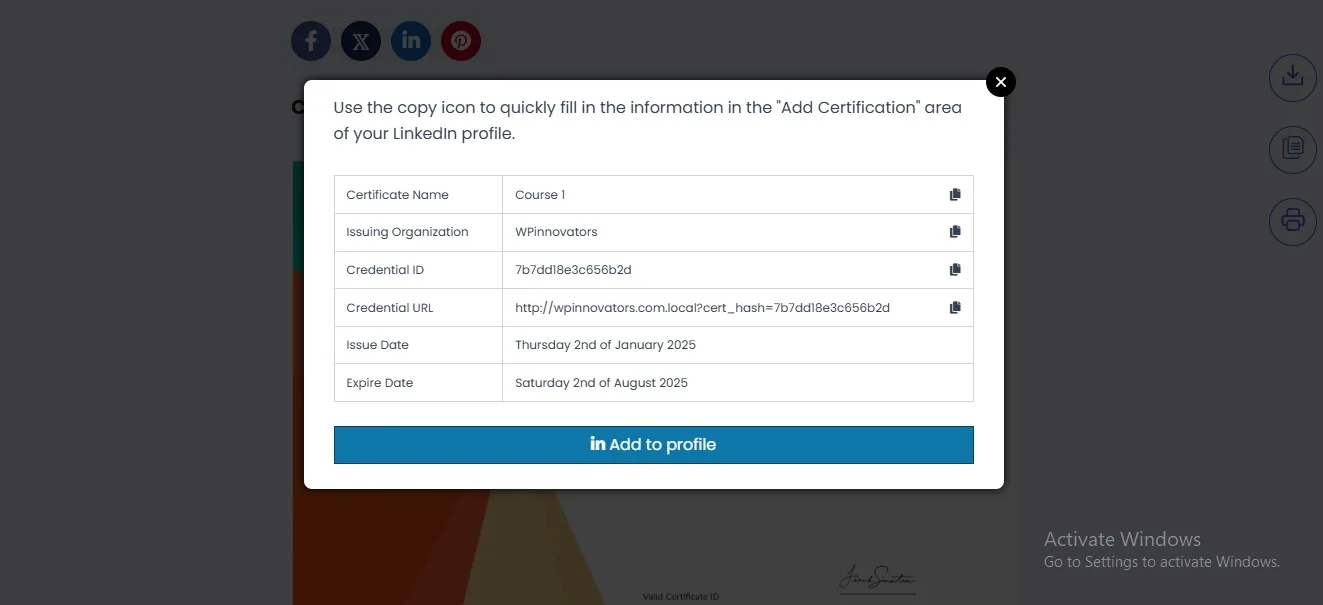Click the signature on the certificate
Viewport: 1323px width, 605px height.
click(877, 577)
